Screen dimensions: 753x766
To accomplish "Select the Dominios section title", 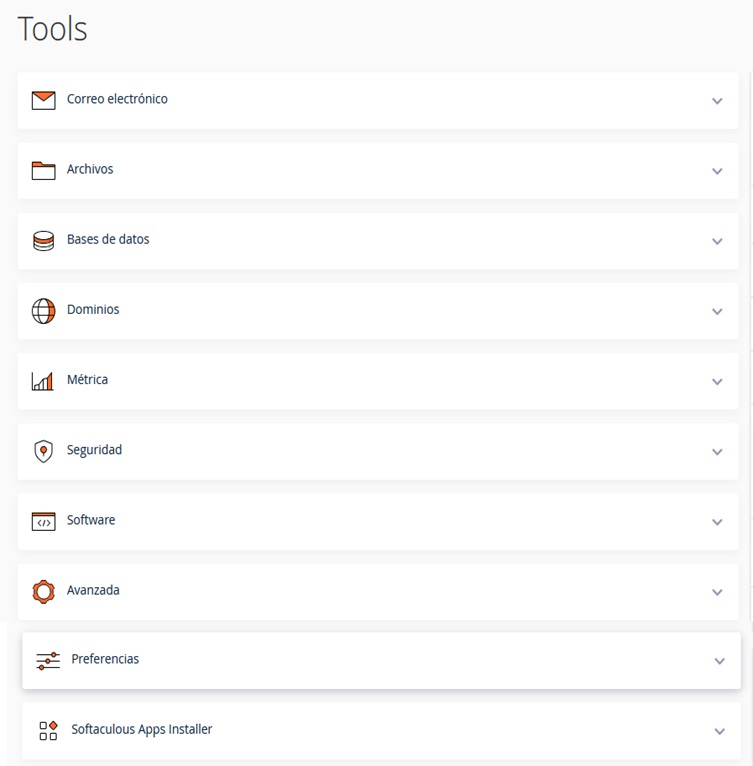I will [93, 309].
